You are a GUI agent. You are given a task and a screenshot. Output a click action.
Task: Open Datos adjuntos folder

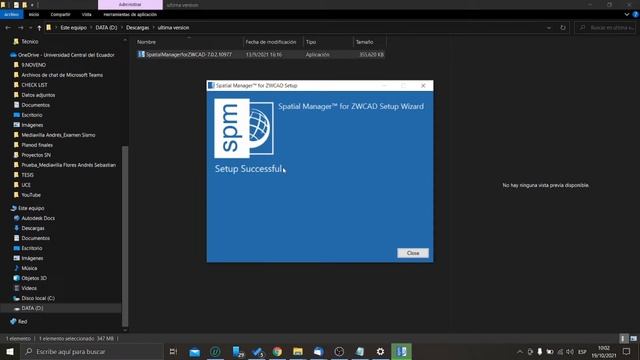coord(38,95)
